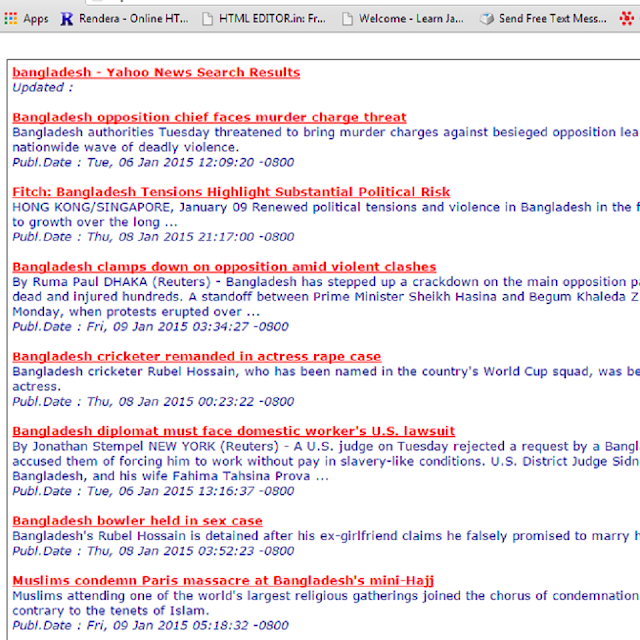Open 'Muslims condemn Paris massacre at Bangladesh's mini-Hajj' link
The image size is (640, 640).
click(x=223, y=581)
